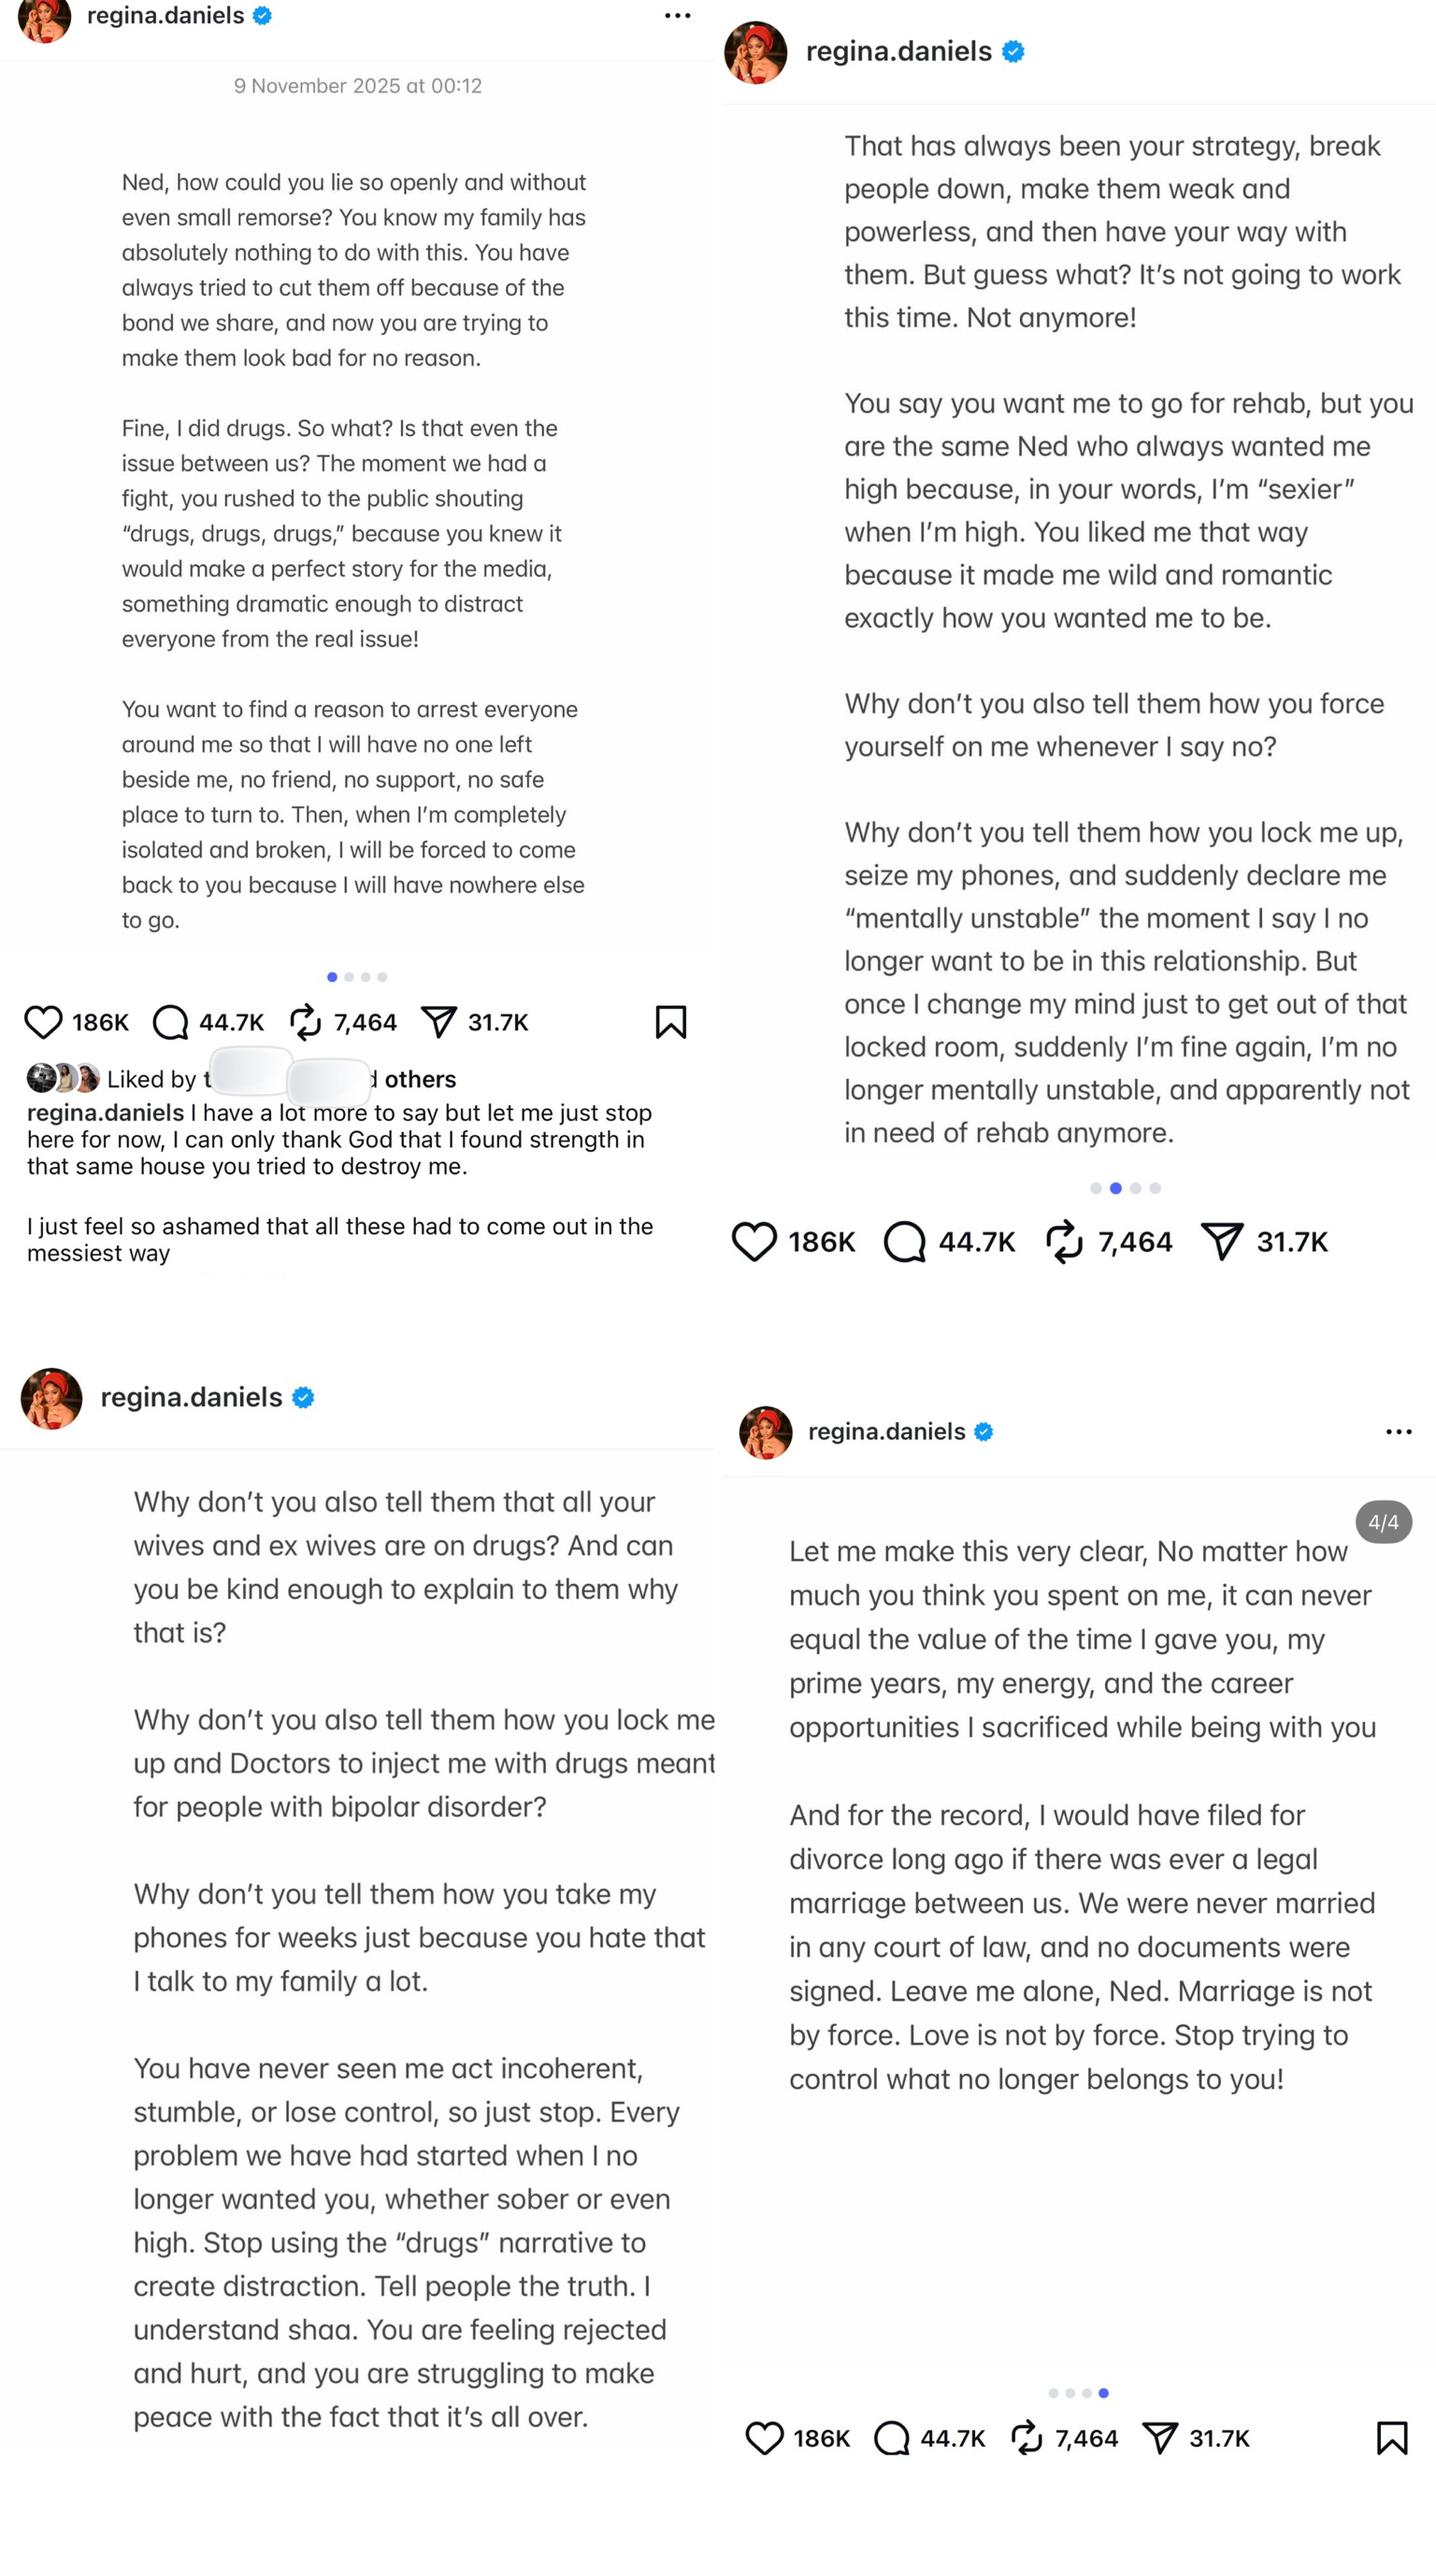Tap the 4/4 slide counter badge
Screen dimensions: 1436x2560
pyautogui.click(x=1384, y=1522)
